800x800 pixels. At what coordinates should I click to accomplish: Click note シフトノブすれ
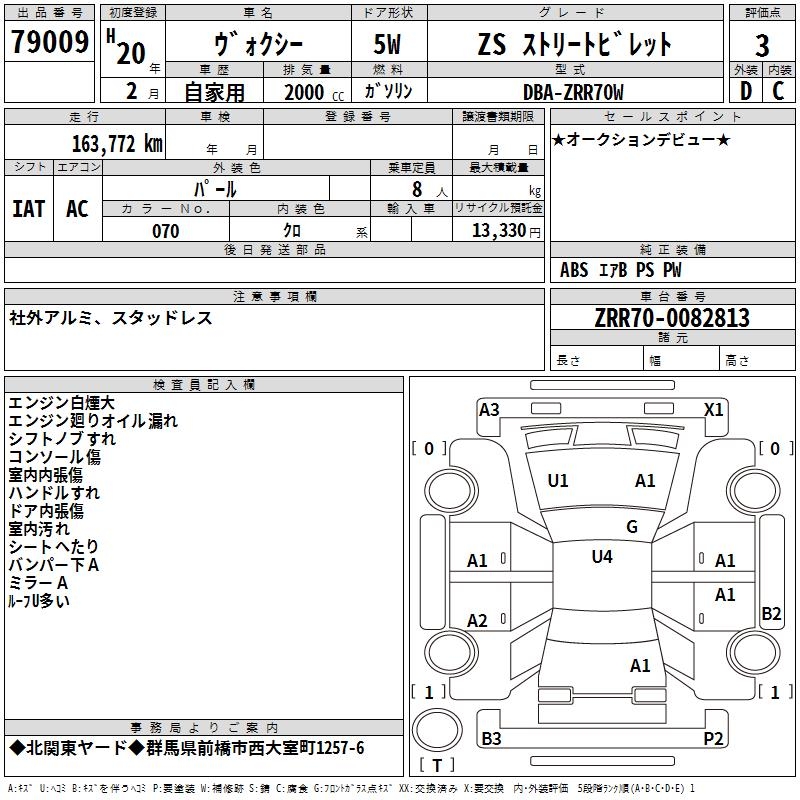[x=62, y=438]
